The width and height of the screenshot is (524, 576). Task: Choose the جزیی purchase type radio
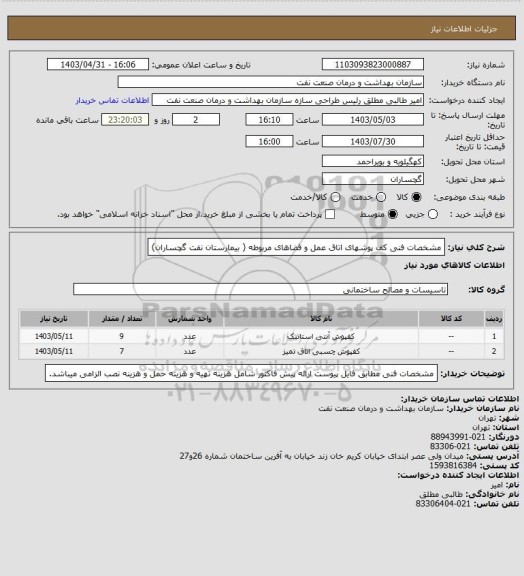pyautogui.click(x=433, y=214)
